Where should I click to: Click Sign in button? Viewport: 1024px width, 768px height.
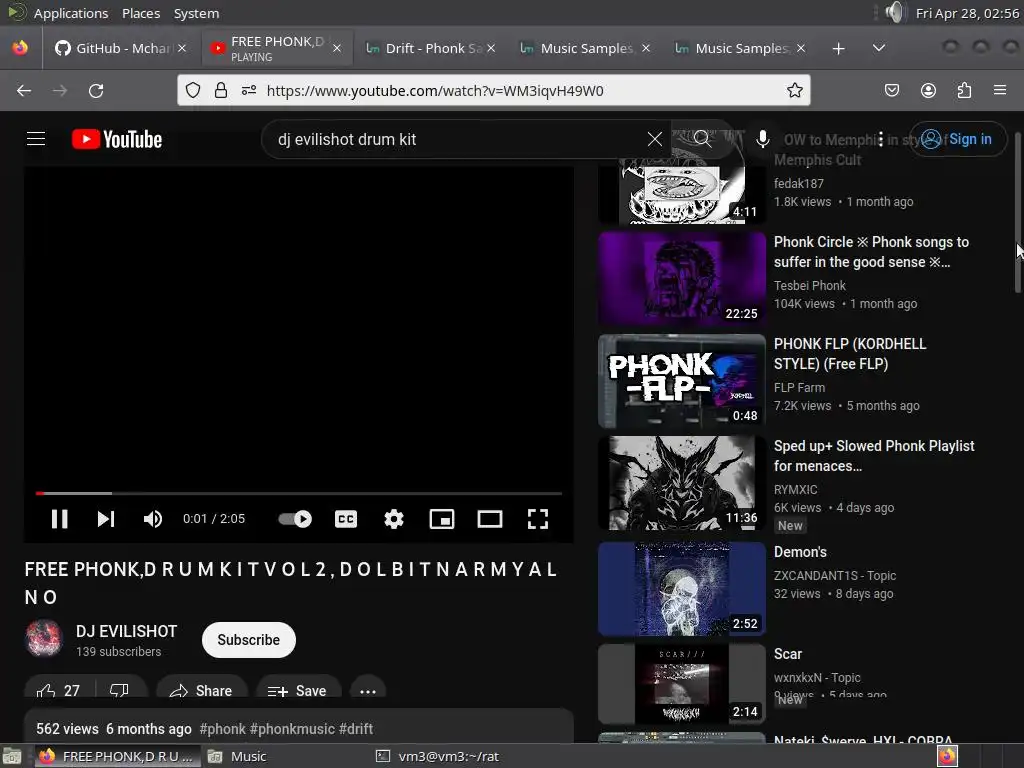tap(957, 139)
